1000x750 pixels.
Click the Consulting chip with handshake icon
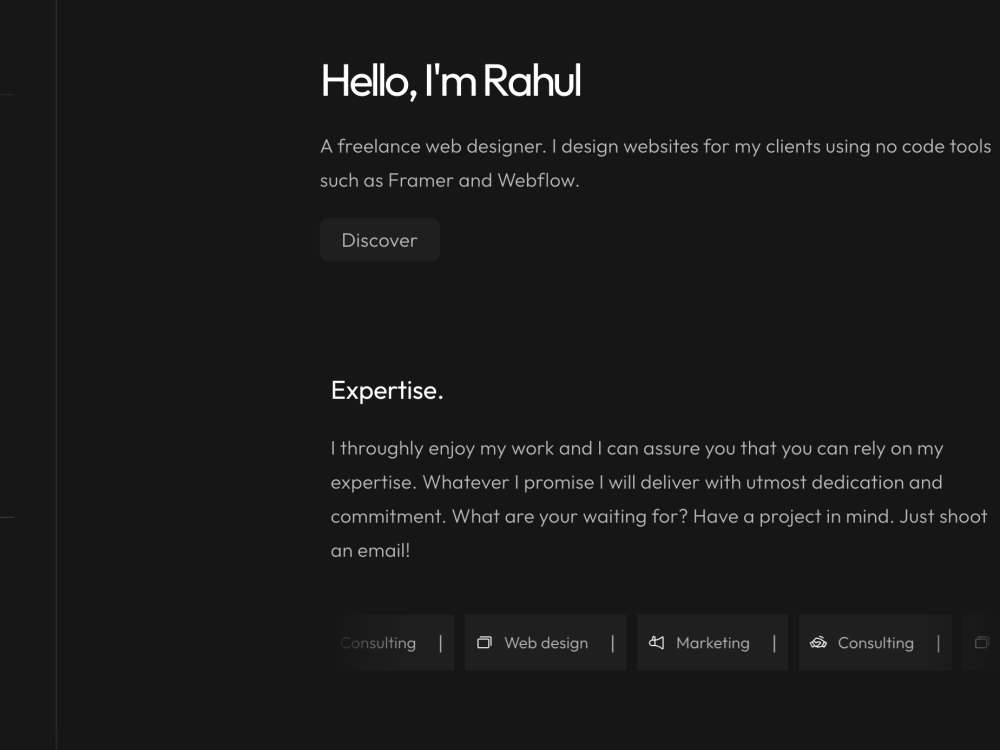[875, 643]
